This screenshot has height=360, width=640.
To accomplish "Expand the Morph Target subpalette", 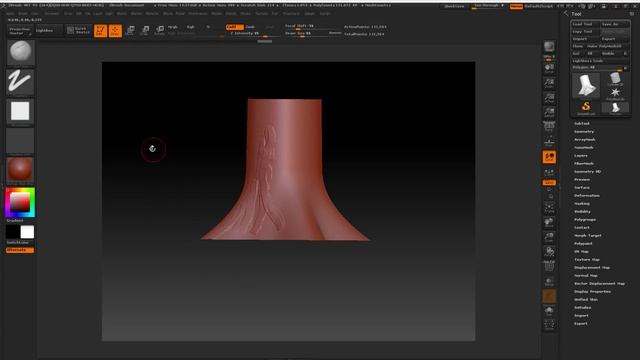I will (x=588, y=236).
